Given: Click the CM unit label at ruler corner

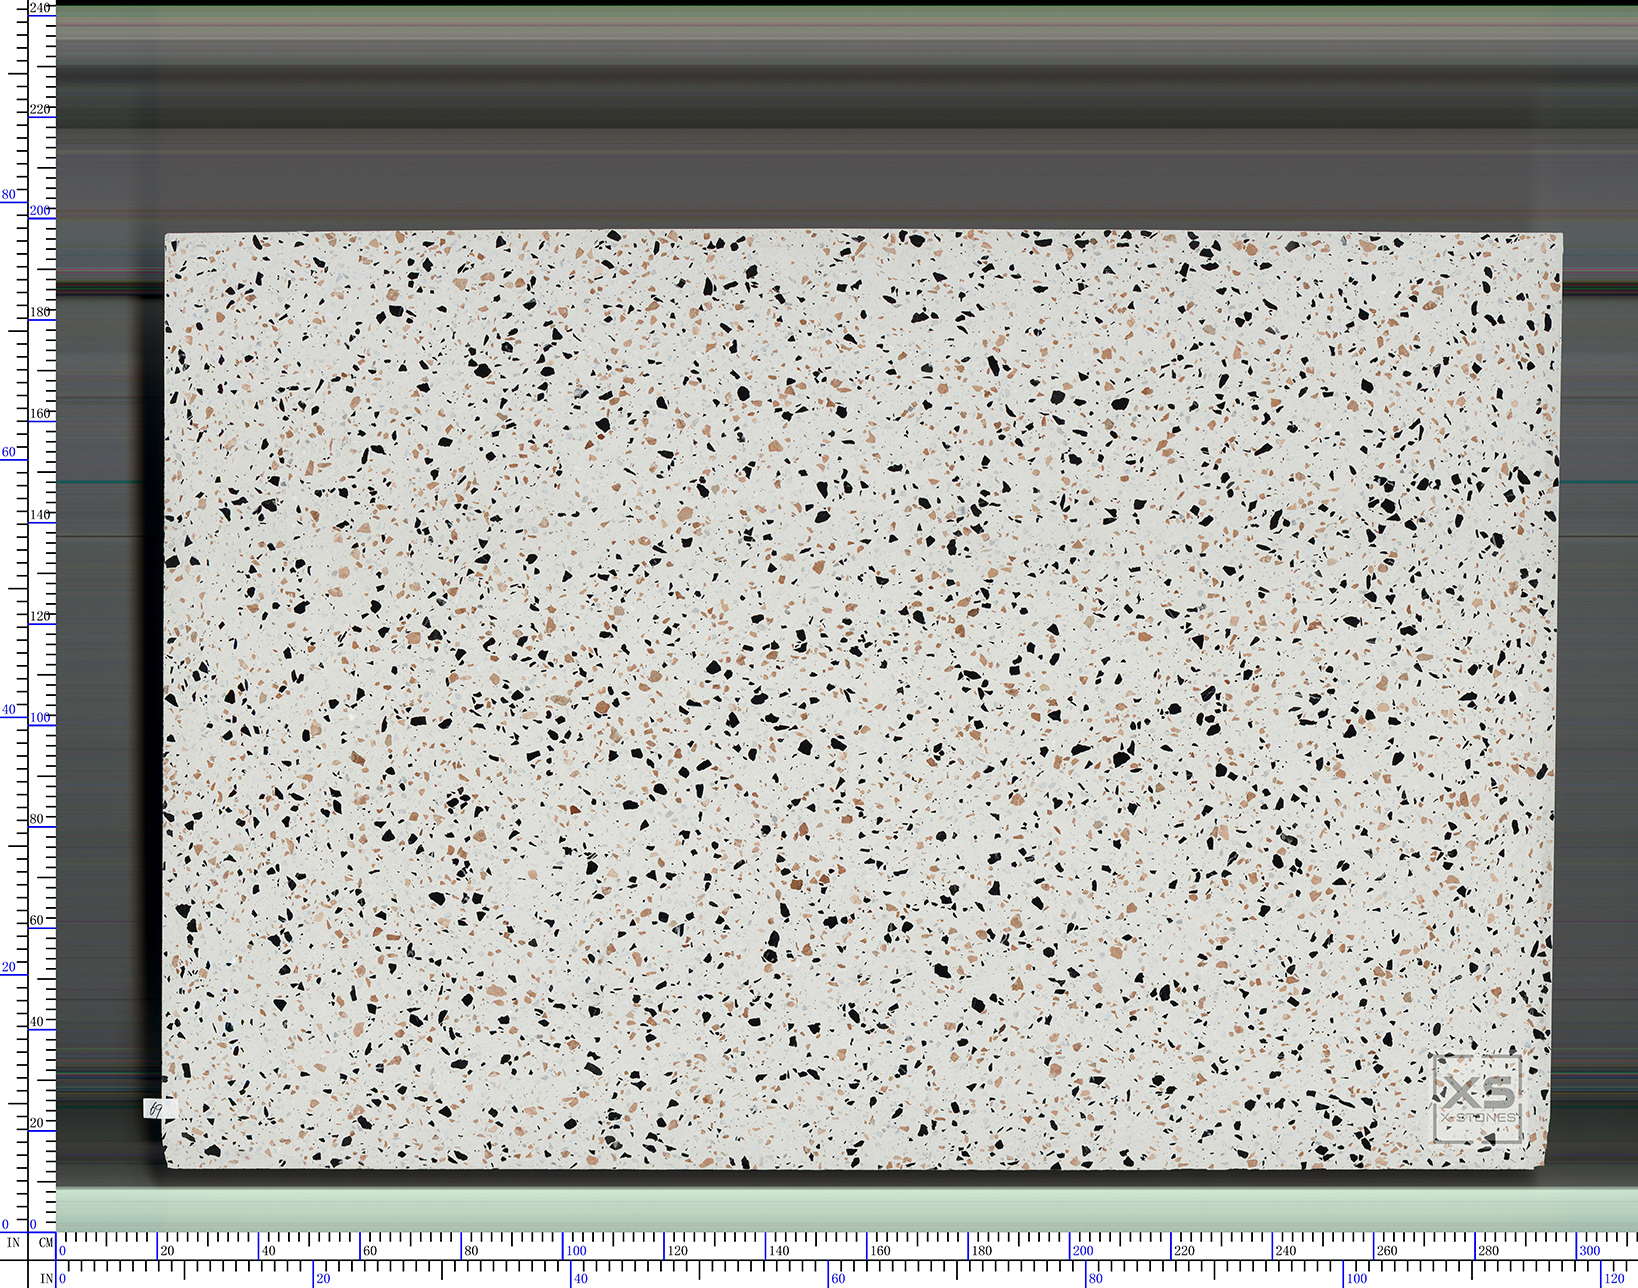Looking at the screenshot, I should point(46,1243).
